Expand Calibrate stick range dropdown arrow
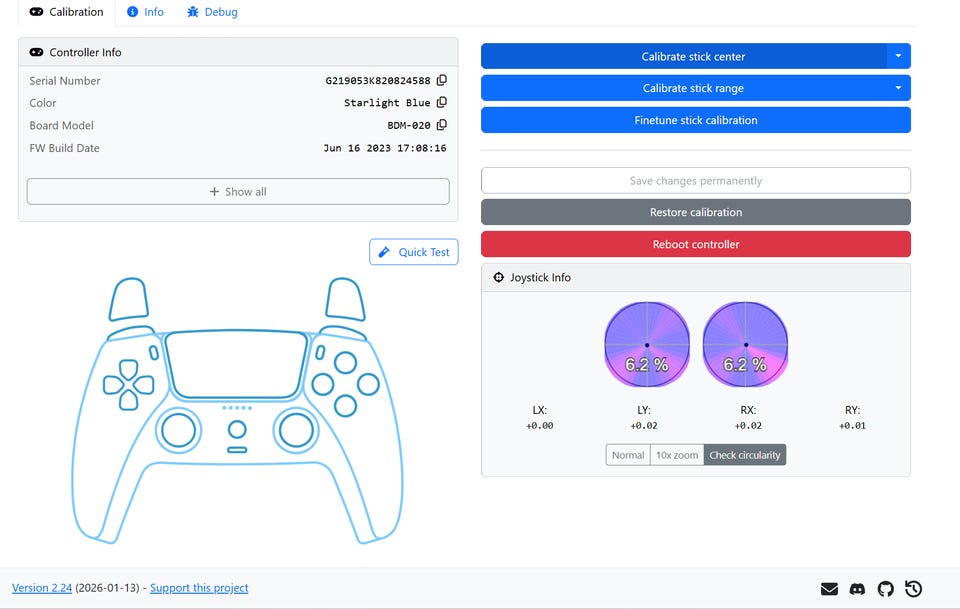This screenshot has height=609, width=960. (898, 88)
